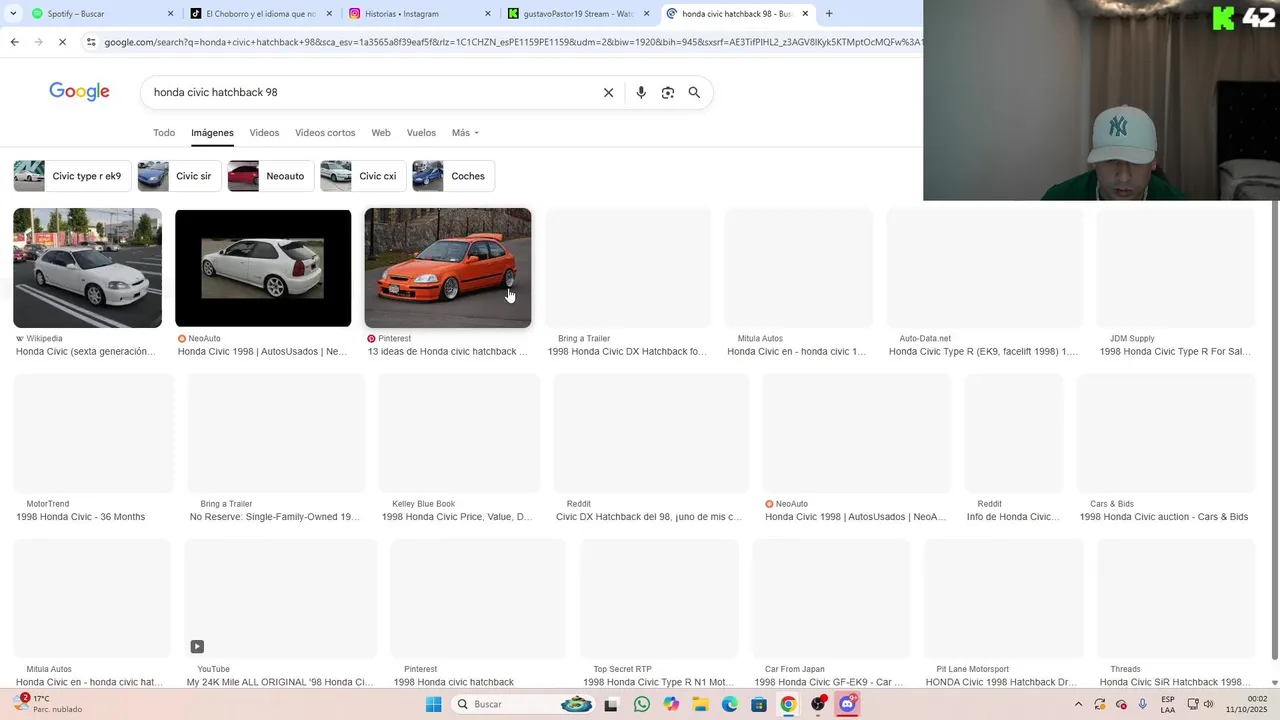Switch to the Videos tab

(x=264, y=133)
